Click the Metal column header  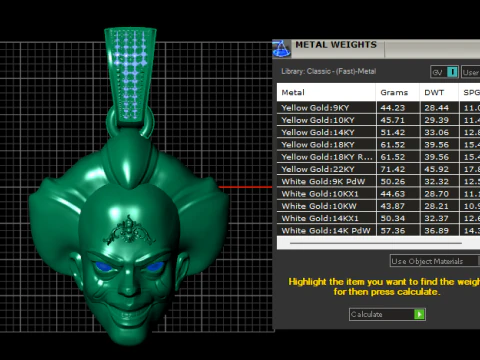click(x=326, y=92)
